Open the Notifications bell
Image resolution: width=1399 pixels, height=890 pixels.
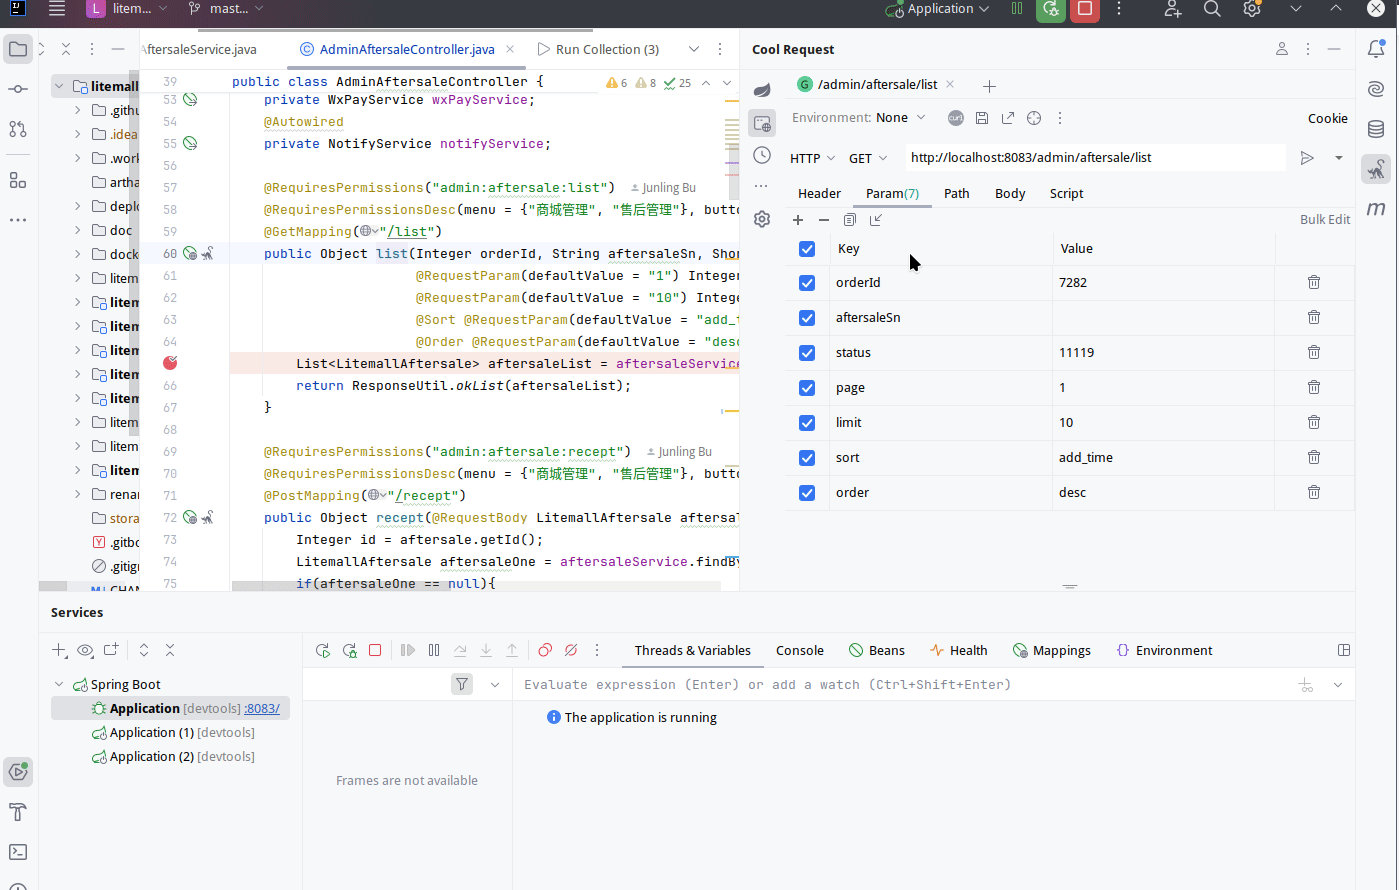tap(1377, 48)
